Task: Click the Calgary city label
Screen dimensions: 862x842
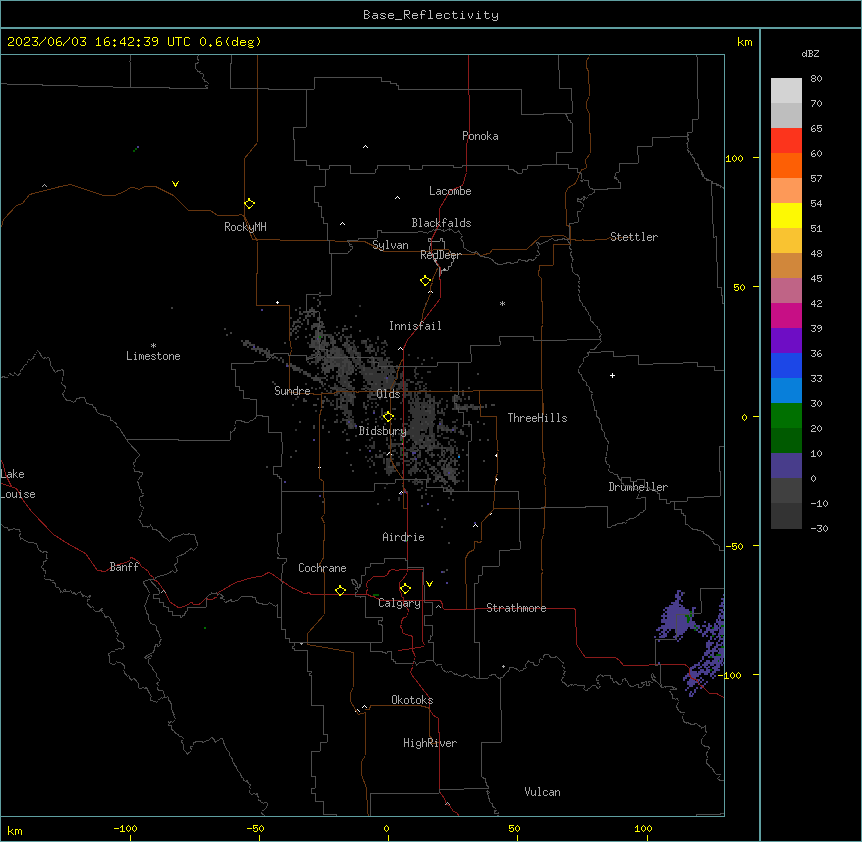Action: coord(399,603)
